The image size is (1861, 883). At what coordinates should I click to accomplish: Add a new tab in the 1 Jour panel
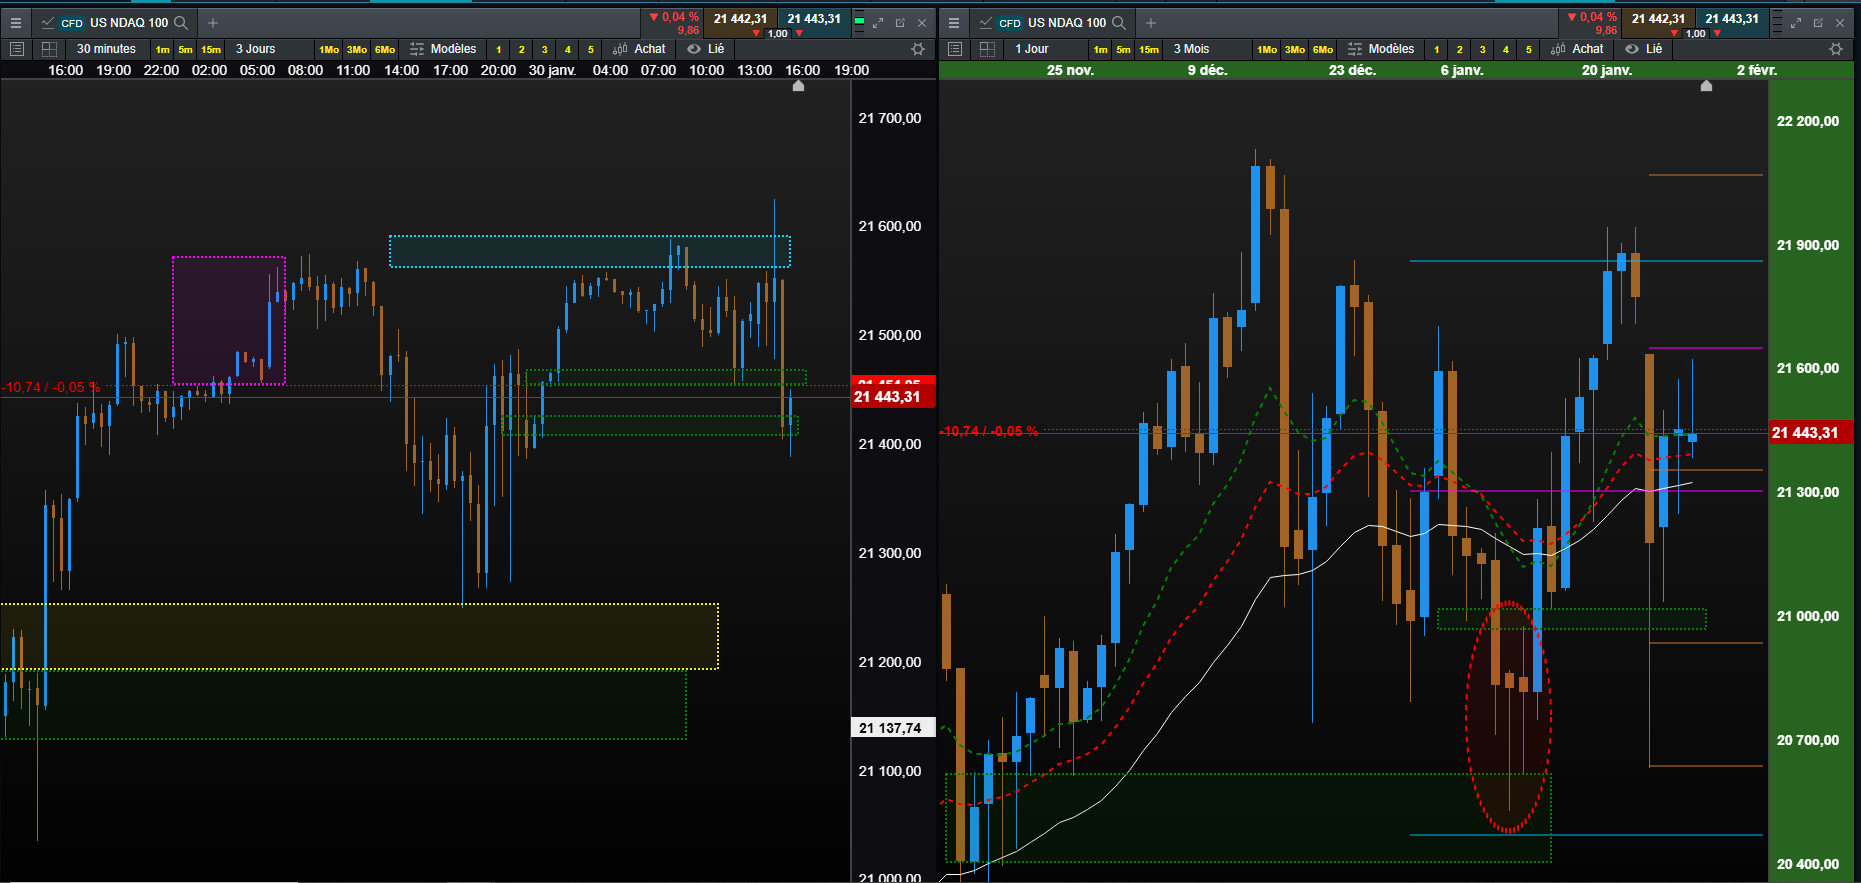click(1151, 22)
